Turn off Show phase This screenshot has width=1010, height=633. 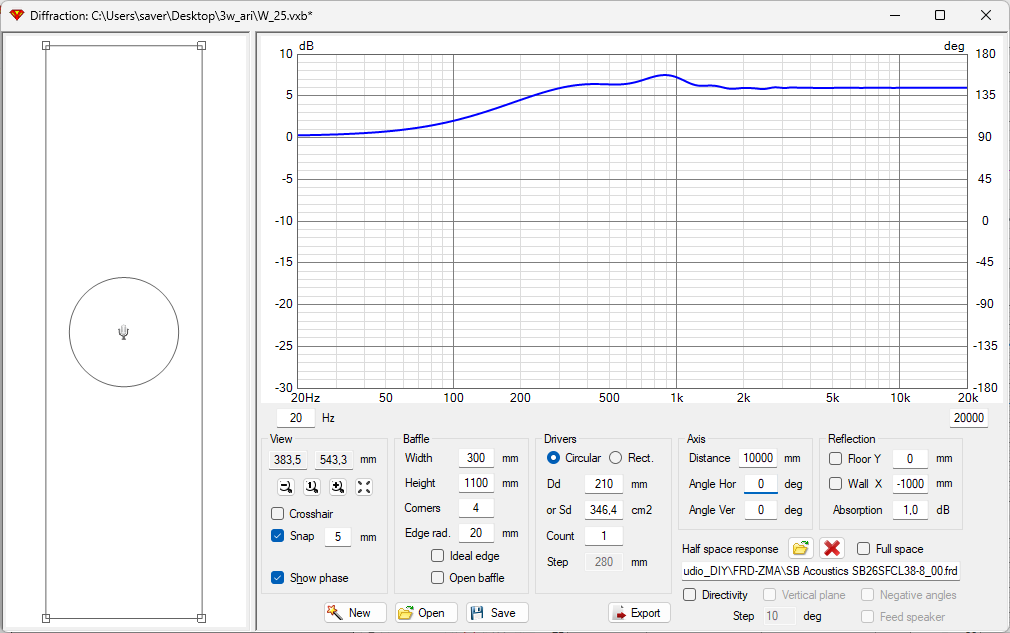pyautogui.click(x=278, y=578)
